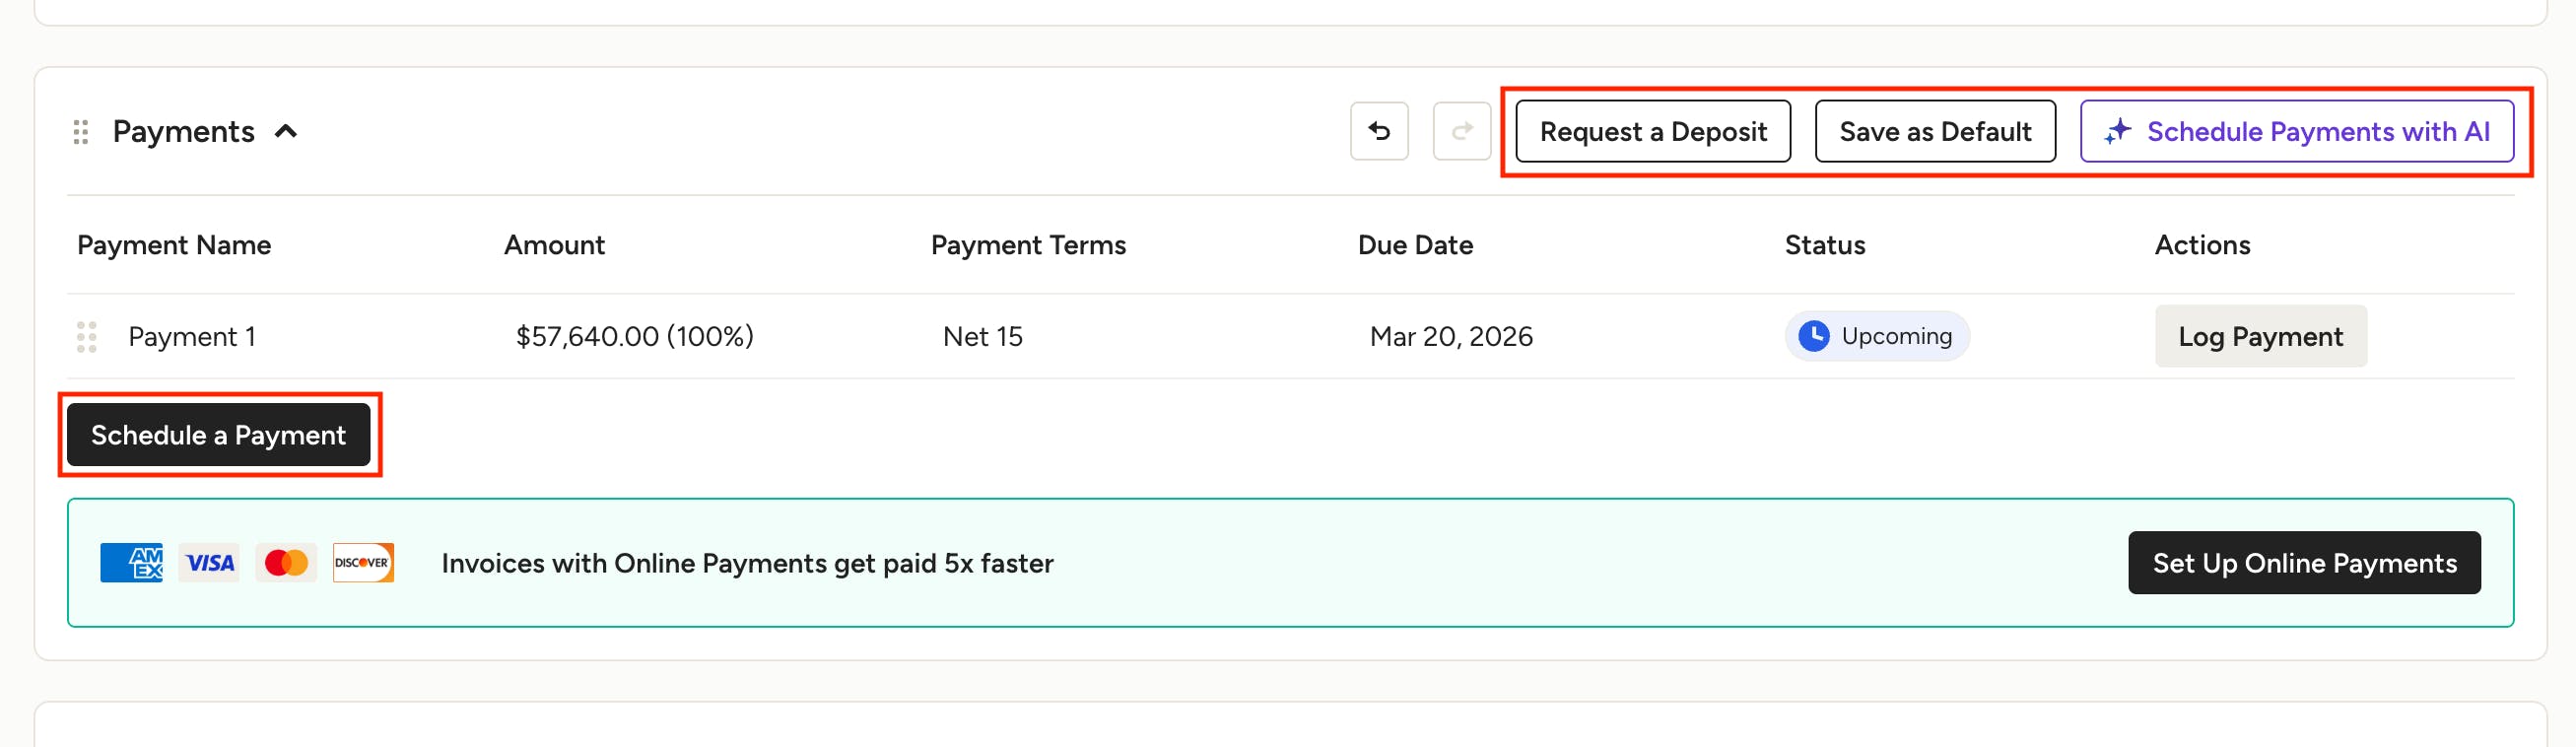Click the Payment 1 row drag handle
Screen dimensions: 2576x747
point(87,337)
